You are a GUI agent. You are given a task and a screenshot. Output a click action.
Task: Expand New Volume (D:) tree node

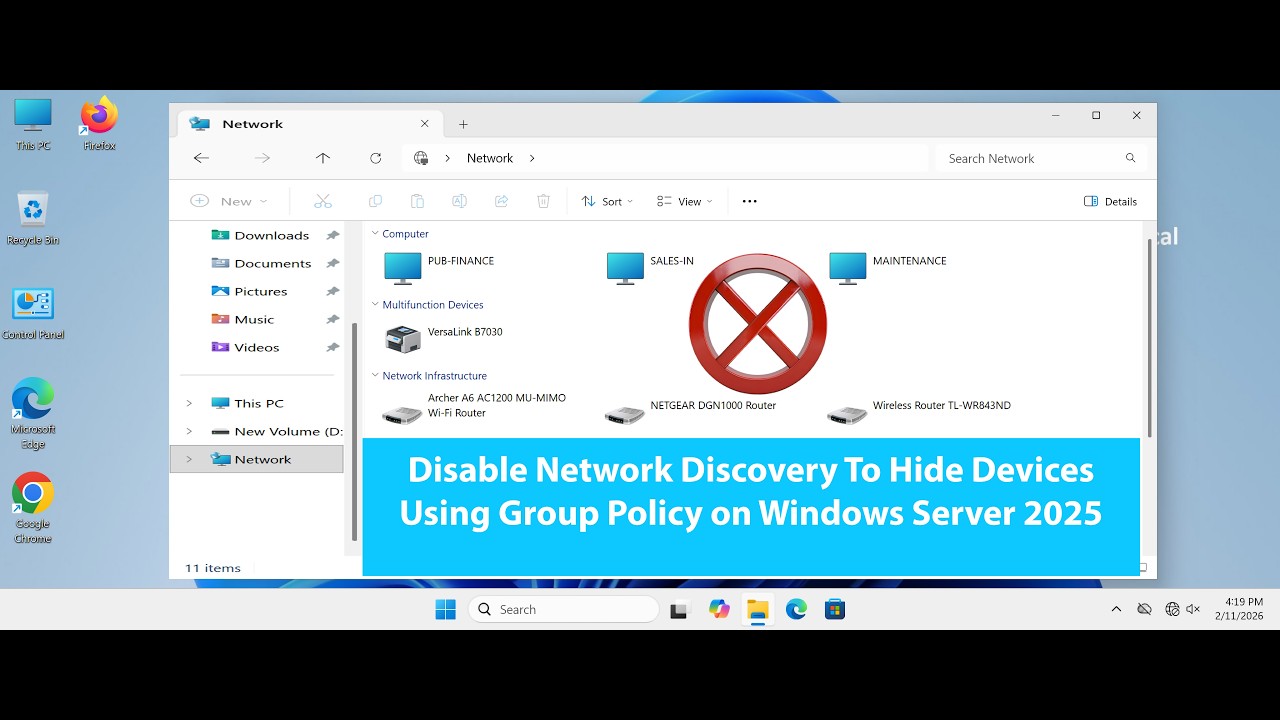[x=189, y=432]
